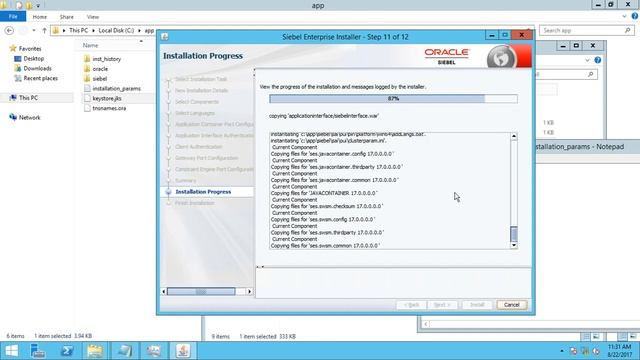Click the taskbar clock showing 11:31 AM

click(620, 351)
